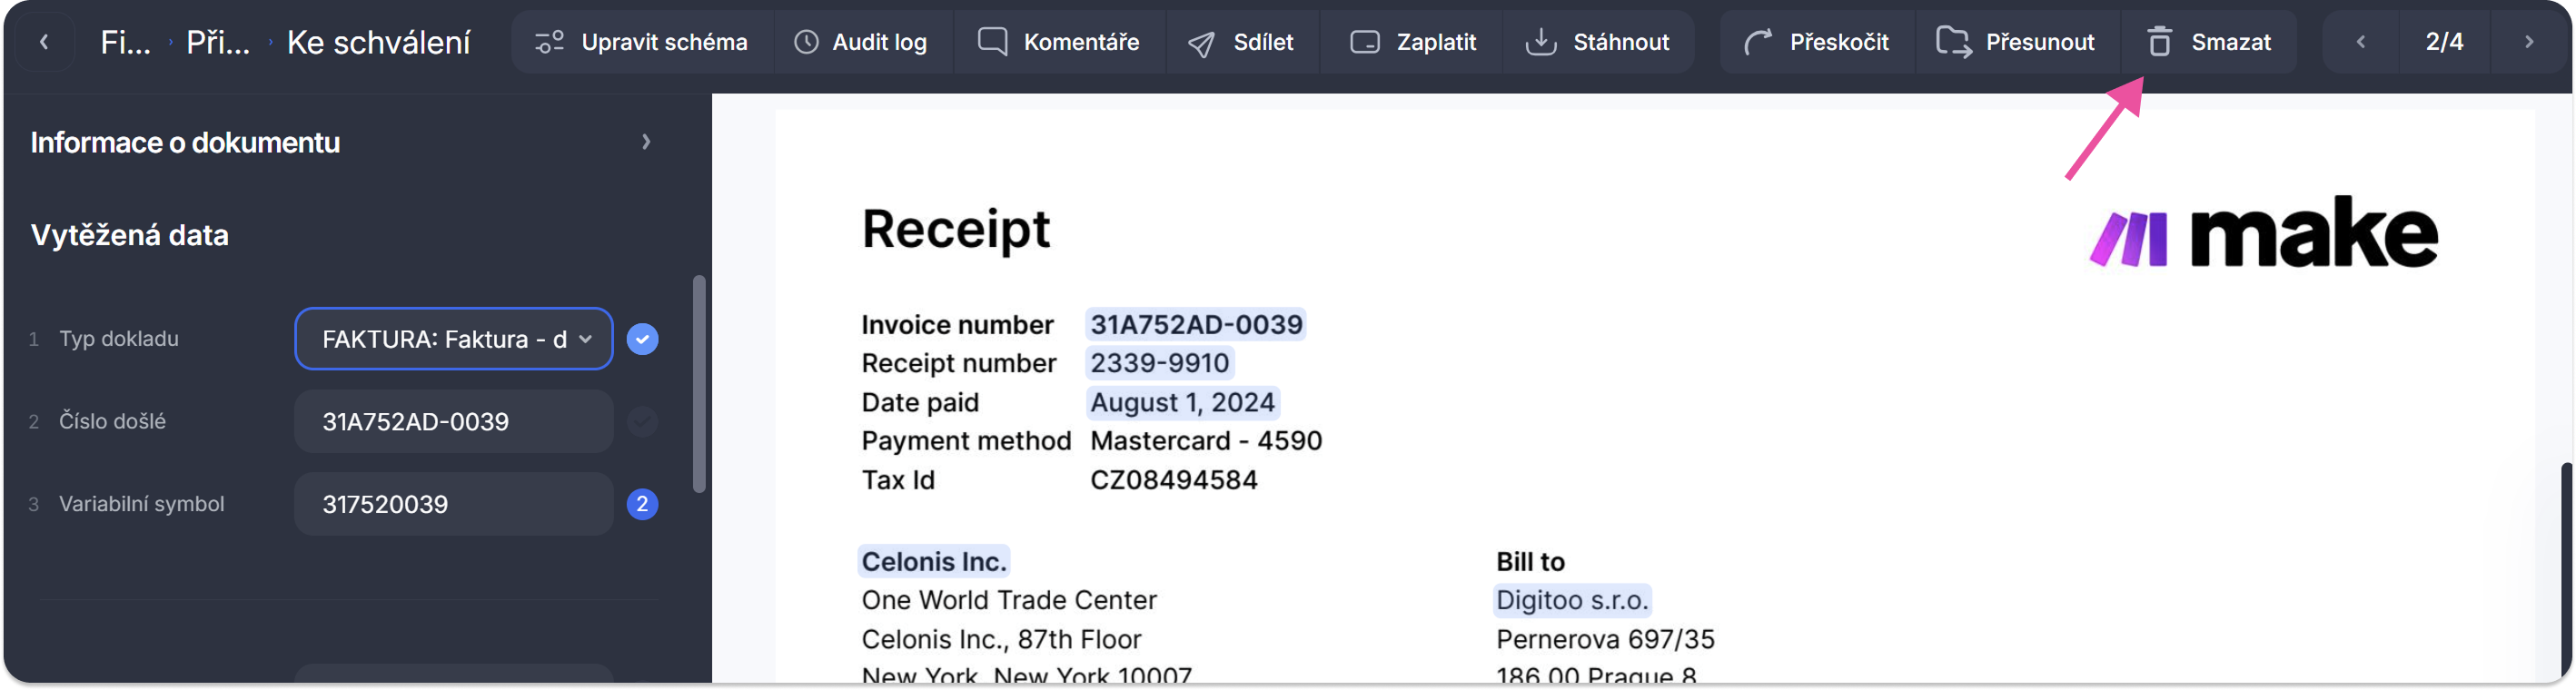This screenshot has height=690, width=2576.
Task: Click the left panel vertical scrollbar
Action: [x=699, y=385]
